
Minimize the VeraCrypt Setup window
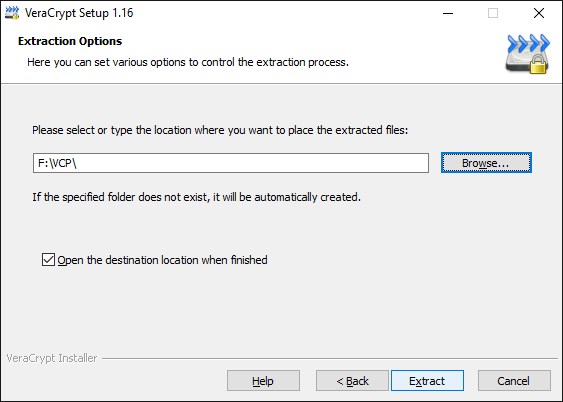tap(448, 13)
